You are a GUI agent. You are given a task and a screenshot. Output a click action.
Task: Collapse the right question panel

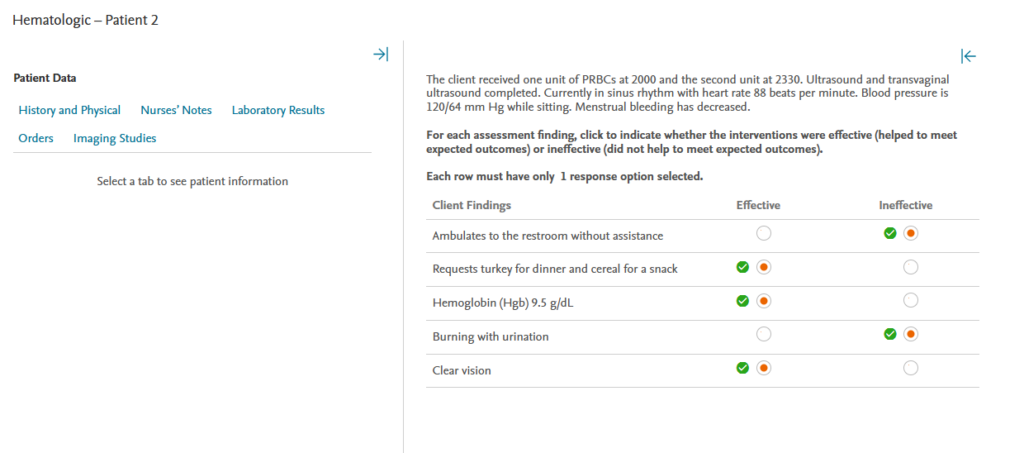click(x=967, y=56)
